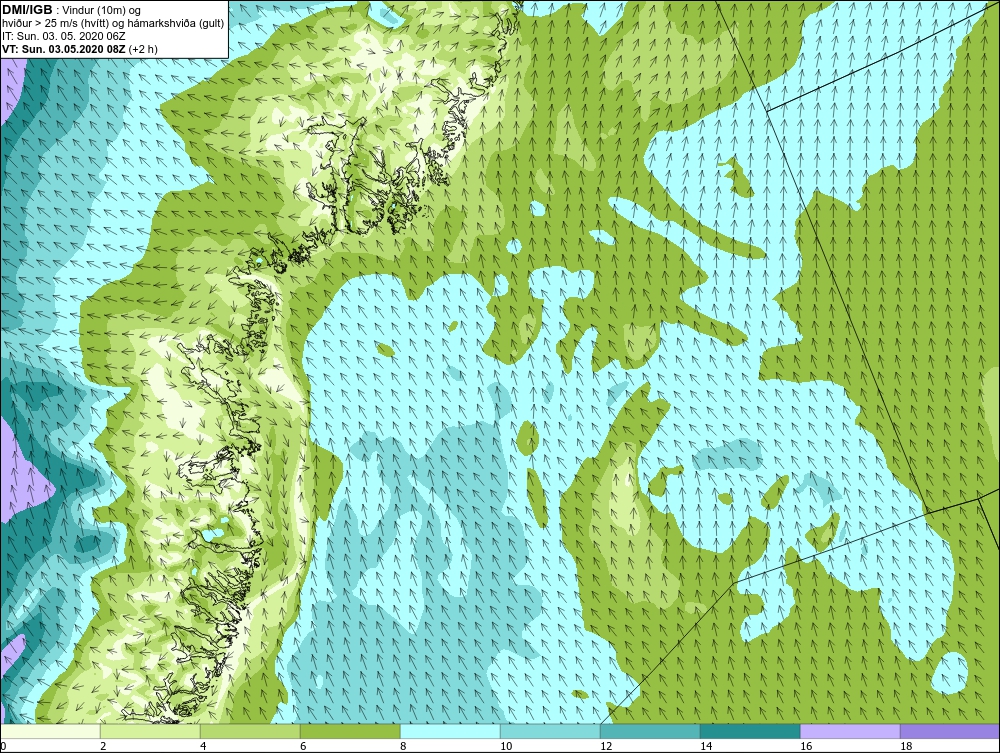Click the 0–2 m/s palest legend swatch
The height and width of the screenshot is (753, 1000).
coord(51,731)
